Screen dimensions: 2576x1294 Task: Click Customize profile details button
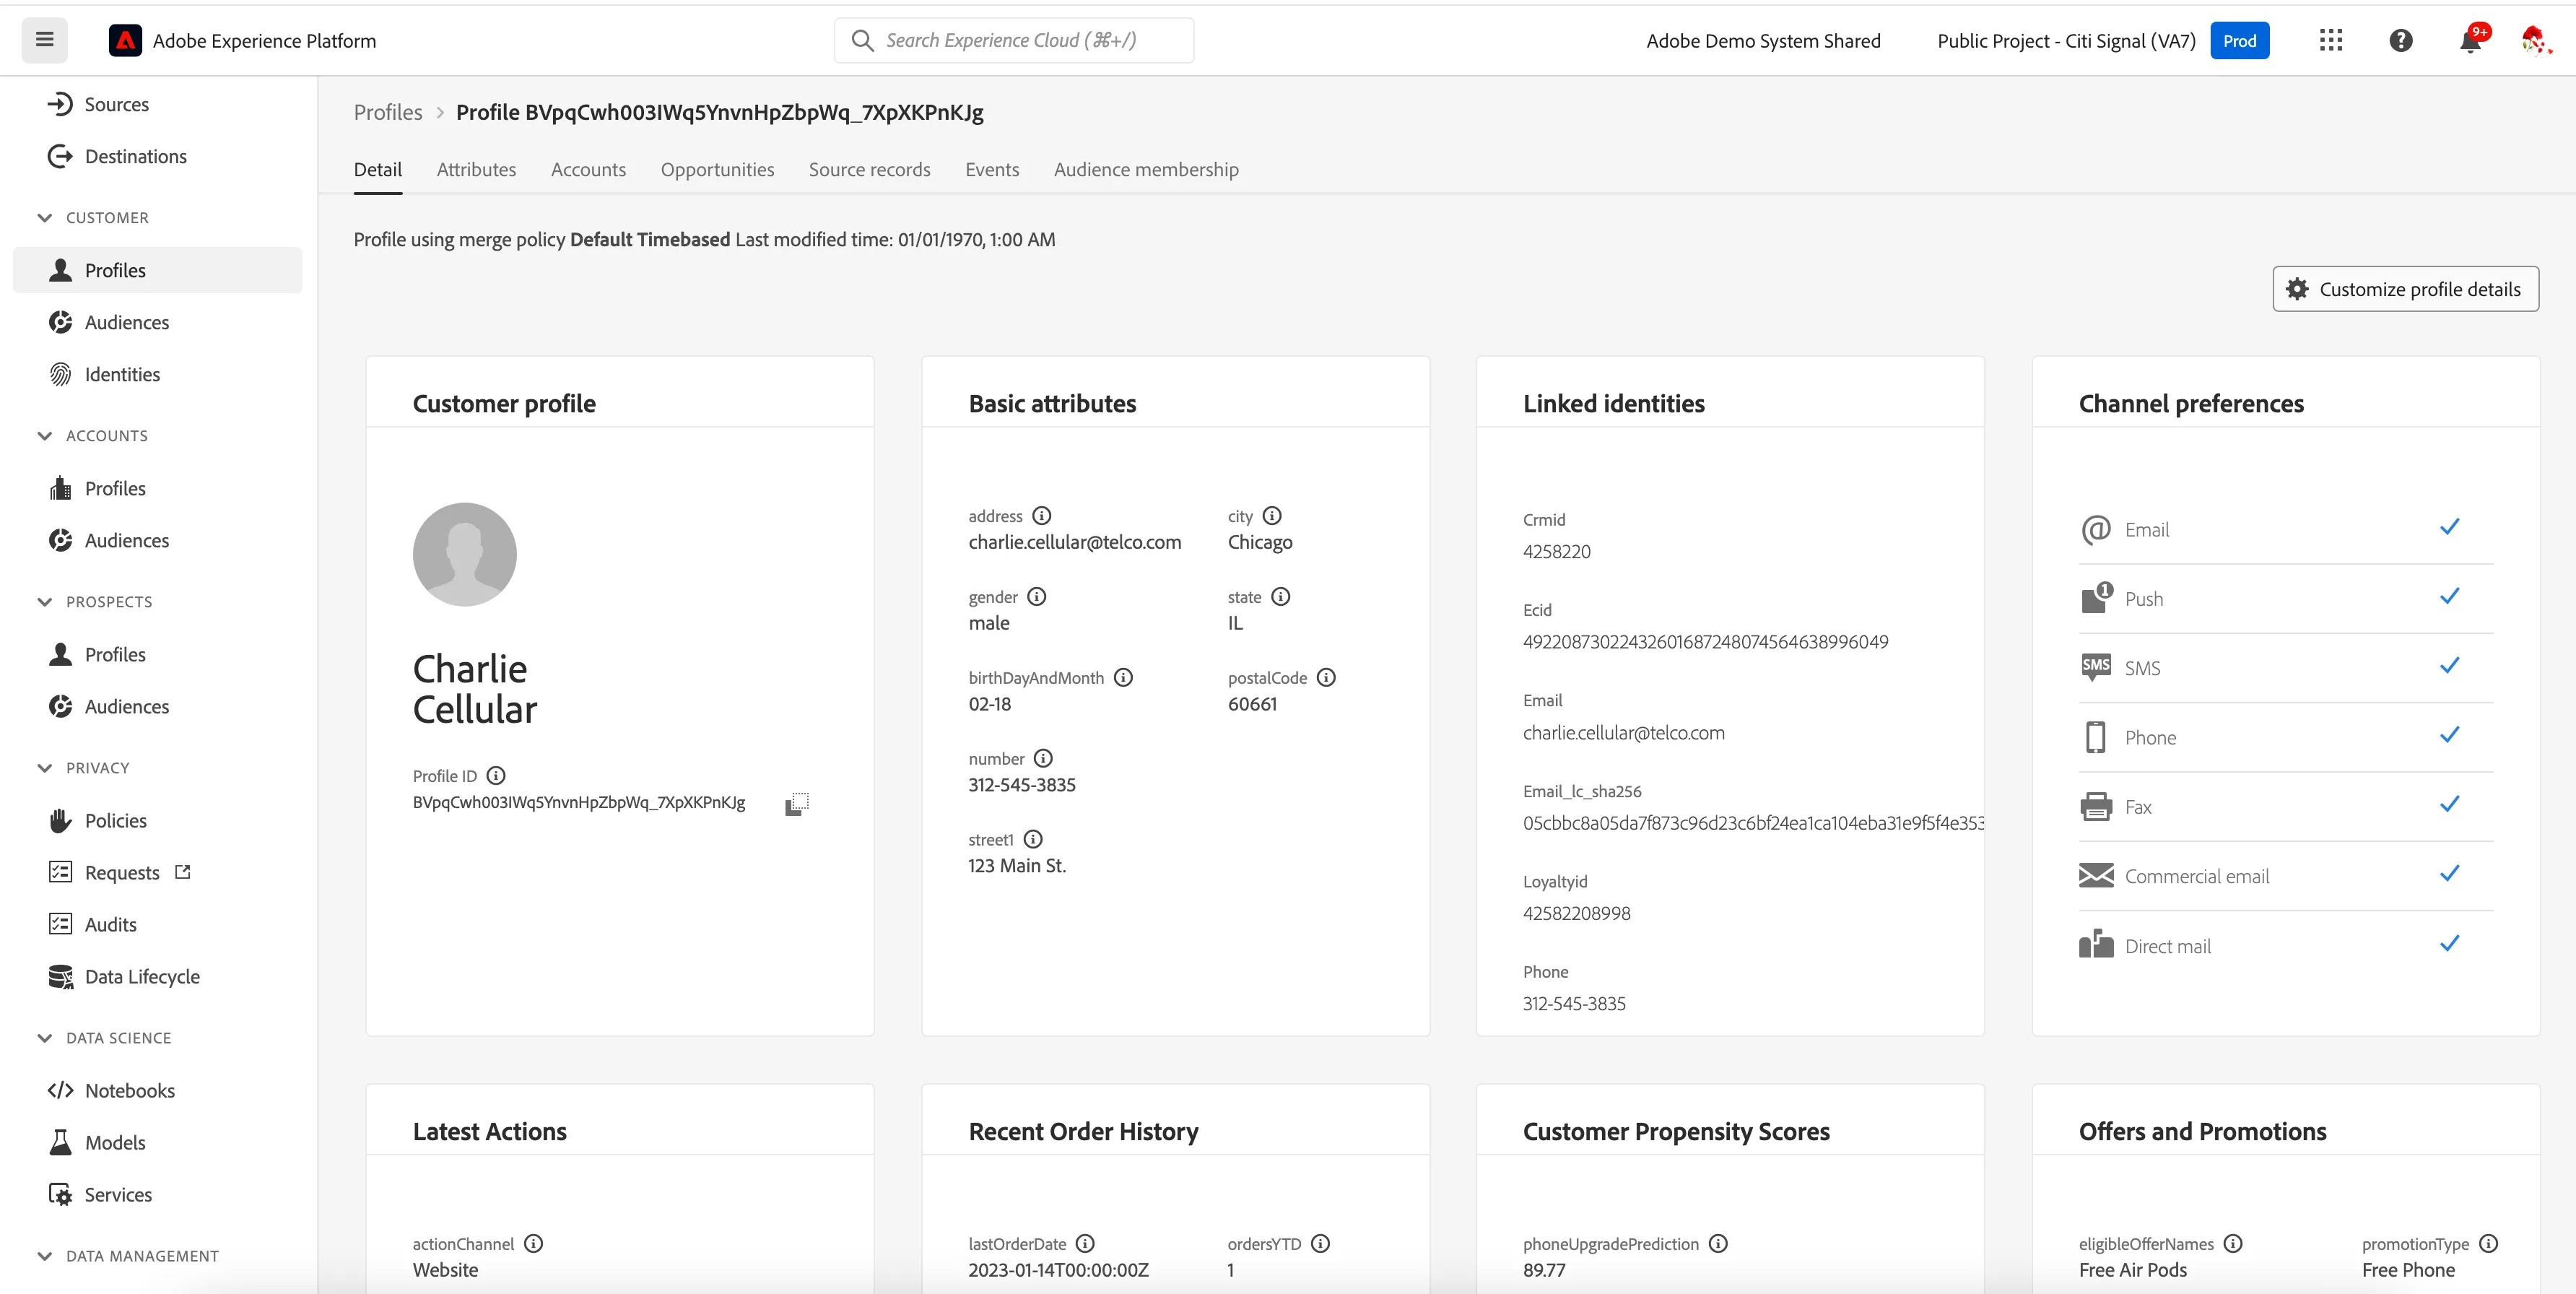[2405, 289]
